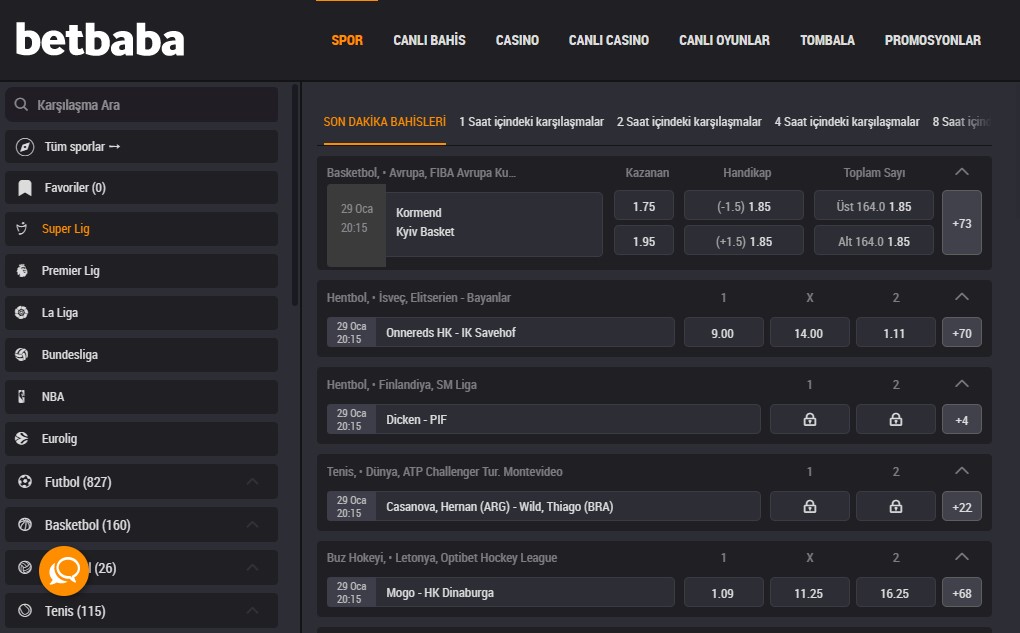
Task: Go to the CASINO section
Action: (x=517, y=40)
